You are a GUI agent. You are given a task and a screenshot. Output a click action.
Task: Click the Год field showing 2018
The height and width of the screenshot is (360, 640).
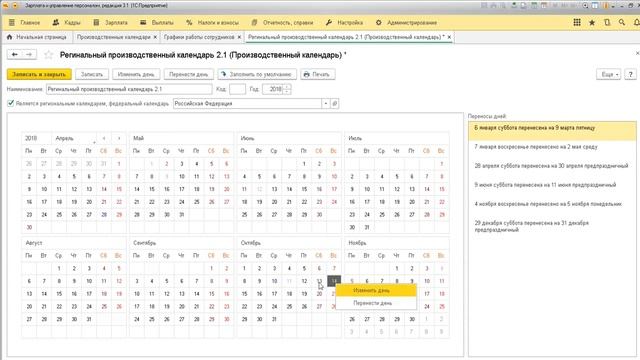[x=273, y=89]
